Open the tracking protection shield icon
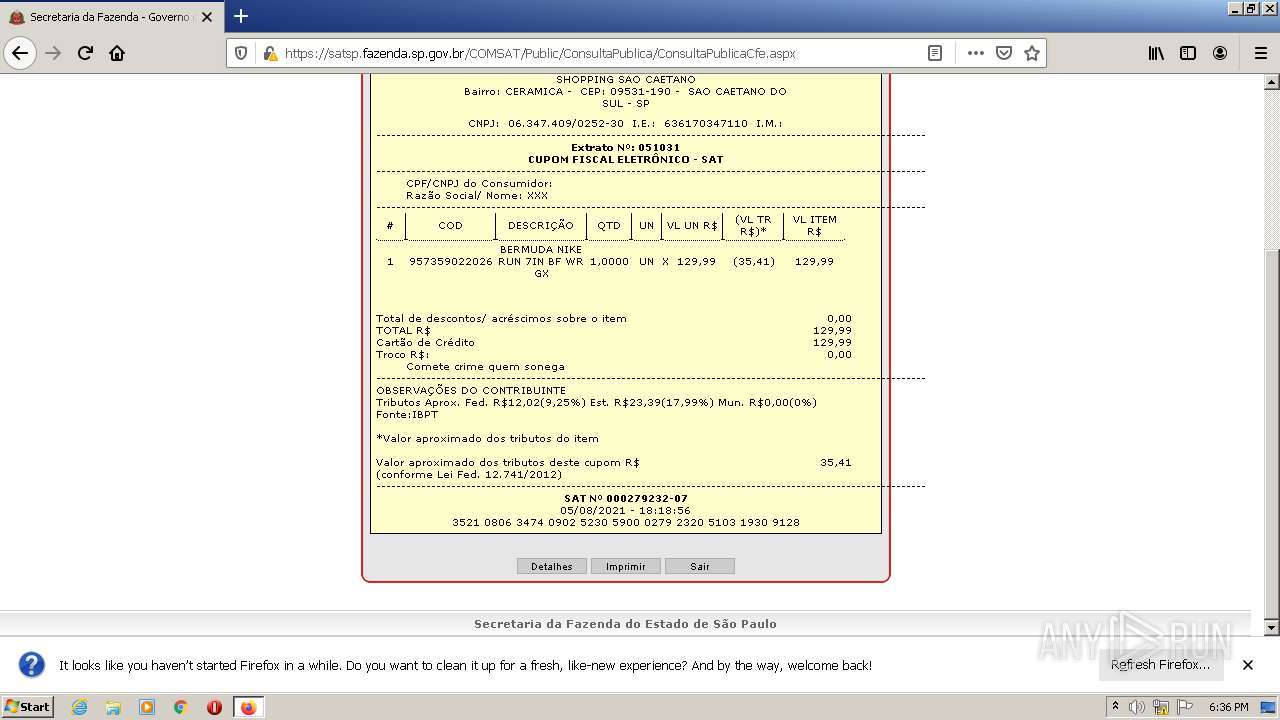 pyautogui.click(x=241, y=53)
